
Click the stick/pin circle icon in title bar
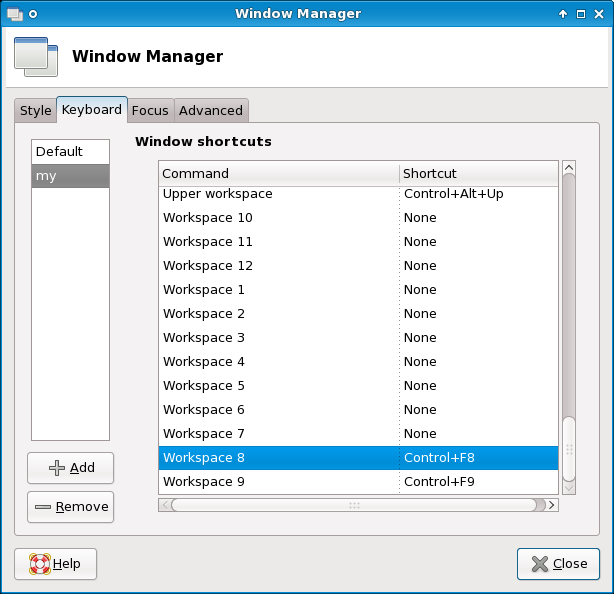[x=33, y=14]
